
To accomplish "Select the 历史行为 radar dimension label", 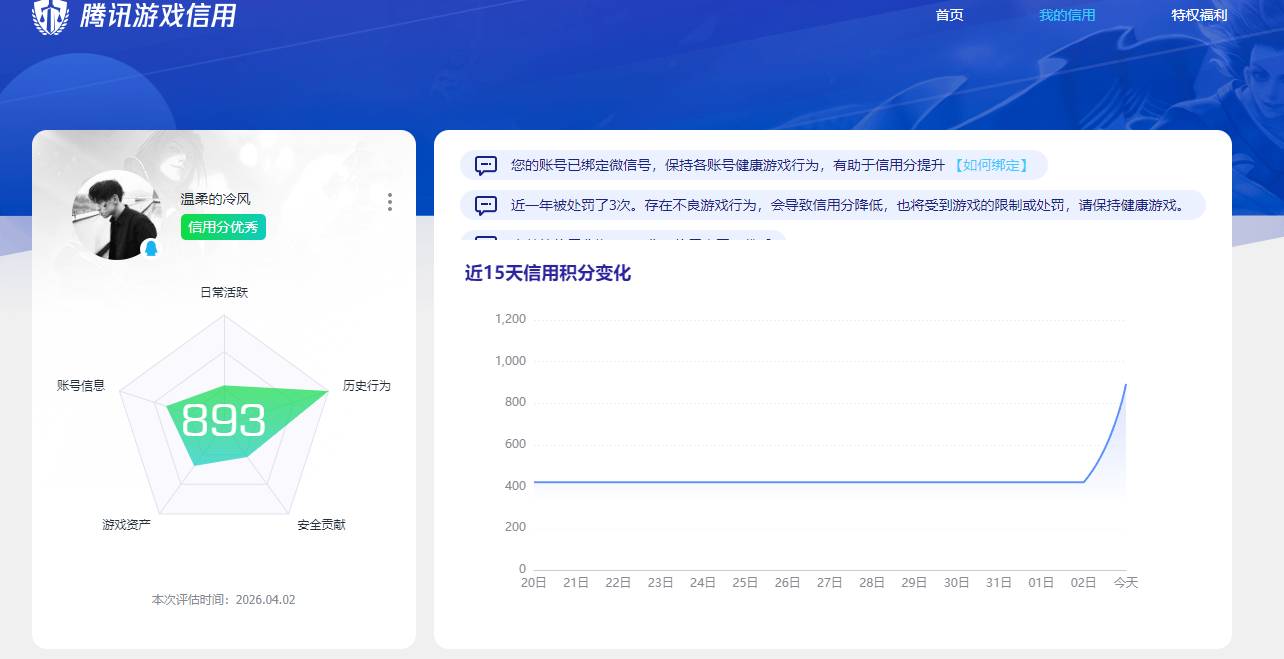I will pyautogui.click(x=370, y=385).
